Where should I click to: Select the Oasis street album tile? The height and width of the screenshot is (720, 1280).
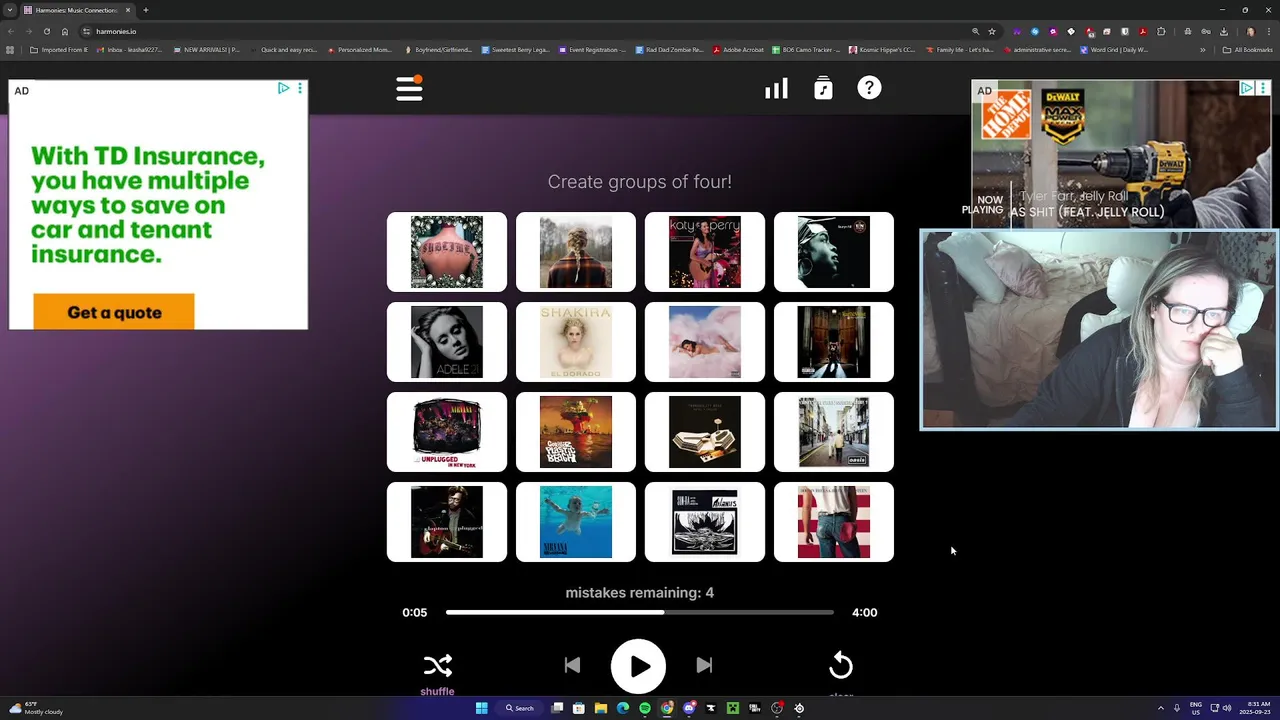(834, 432)
